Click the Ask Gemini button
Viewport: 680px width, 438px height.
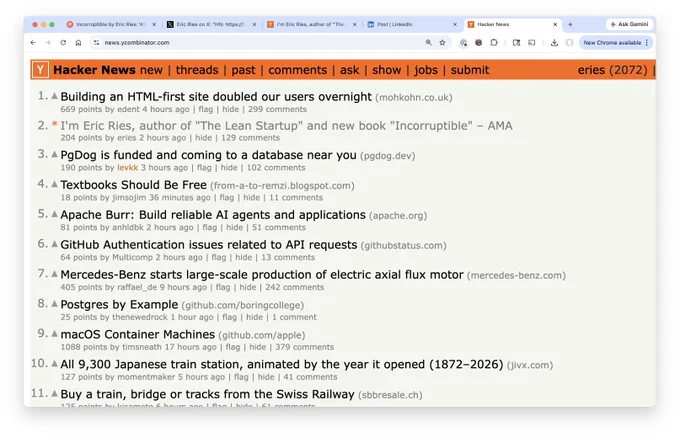coord(629,24)
